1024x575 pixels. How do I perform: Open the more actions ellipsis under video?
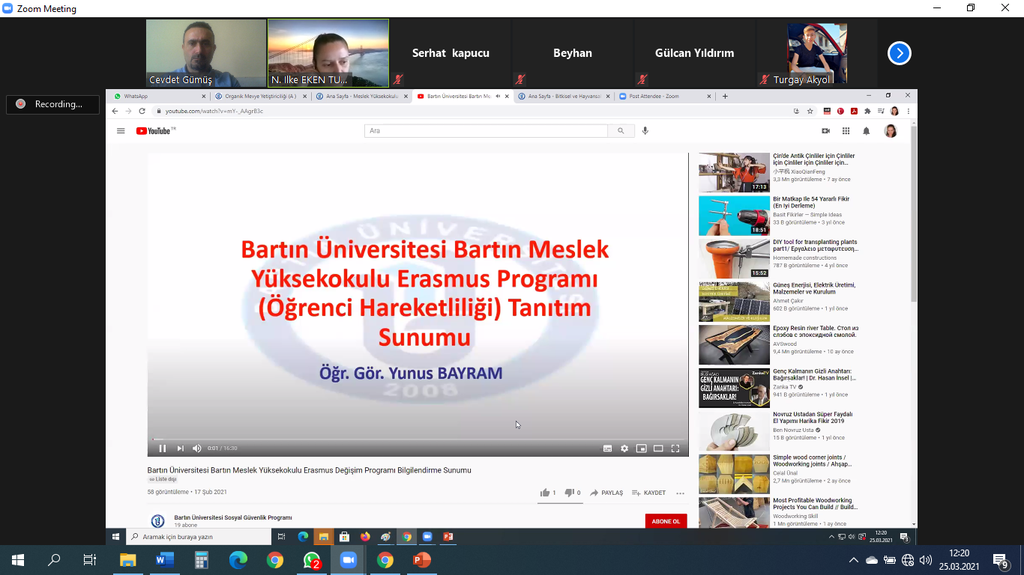(x=680, y=493)
